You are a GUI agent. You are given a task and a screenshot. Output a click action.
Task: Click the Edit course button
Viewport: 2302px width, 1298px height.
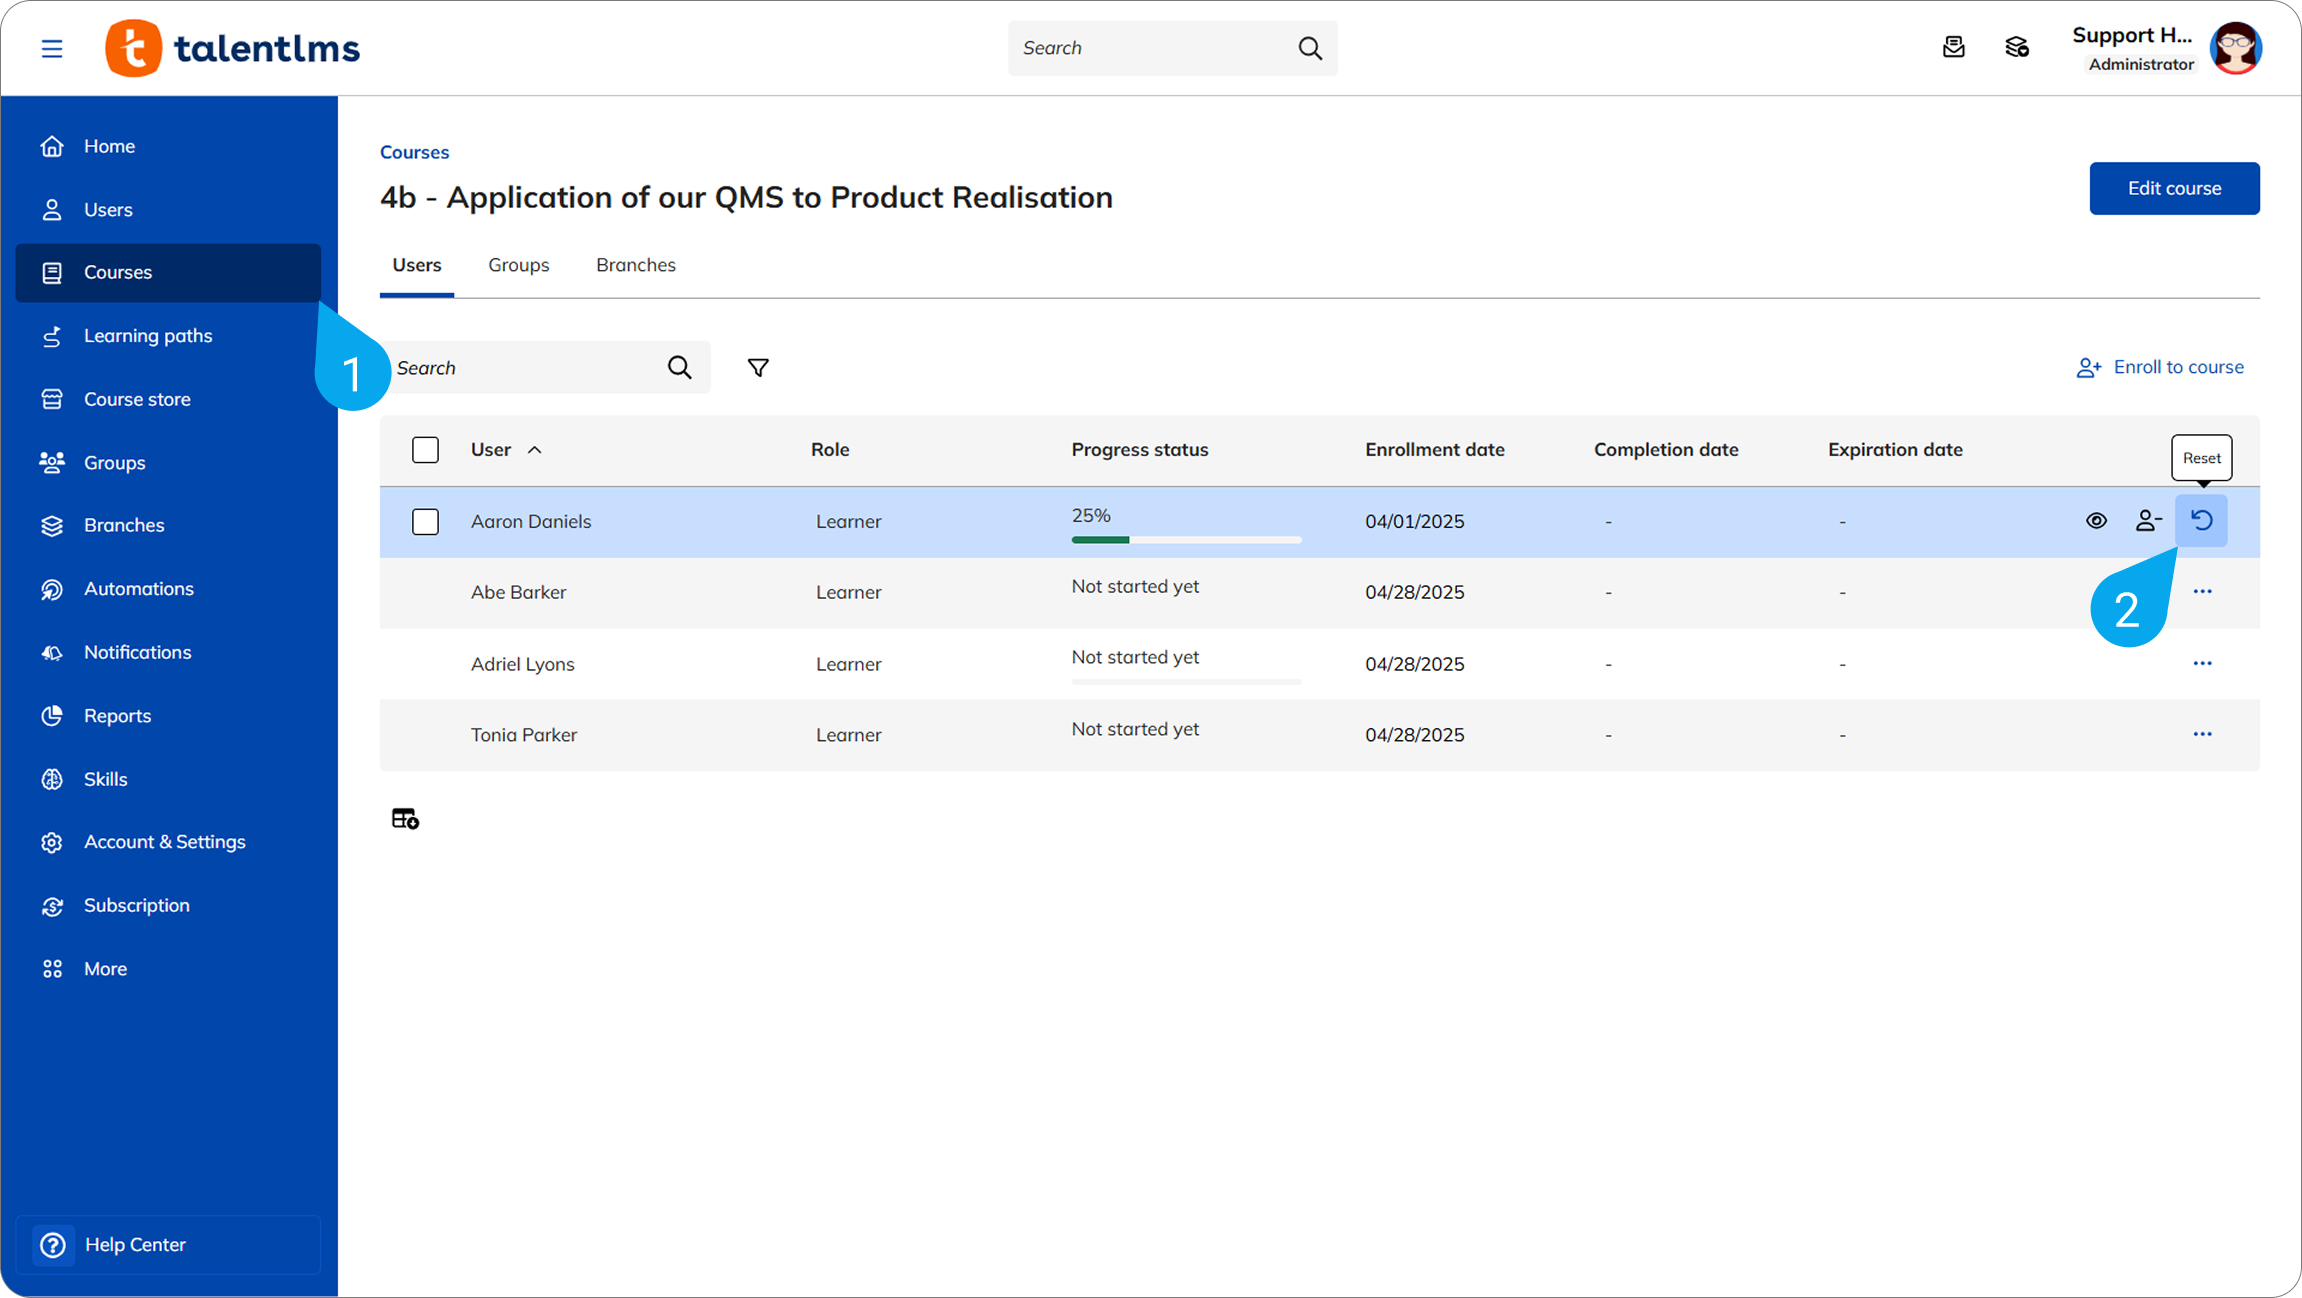pos(2173,188)
